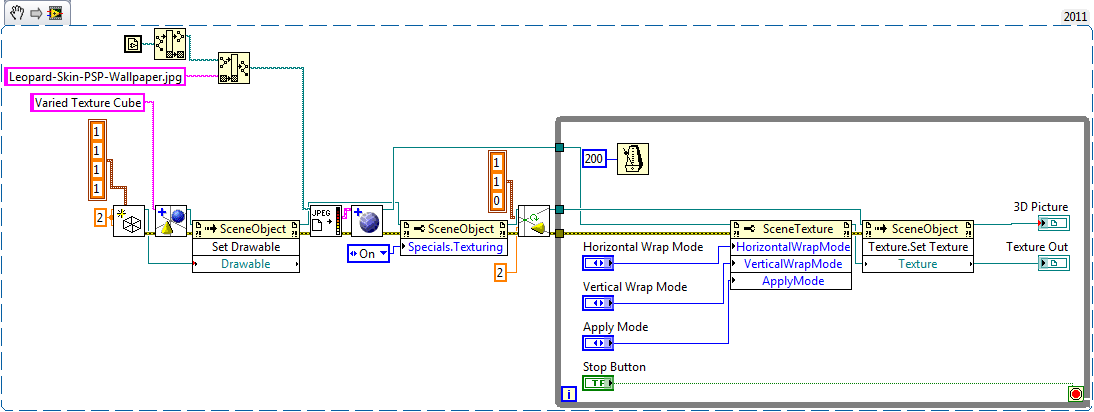Select the rotate object icon
Image resolution: width=1094 pixels, height=412 pixels.
(534, 221)
